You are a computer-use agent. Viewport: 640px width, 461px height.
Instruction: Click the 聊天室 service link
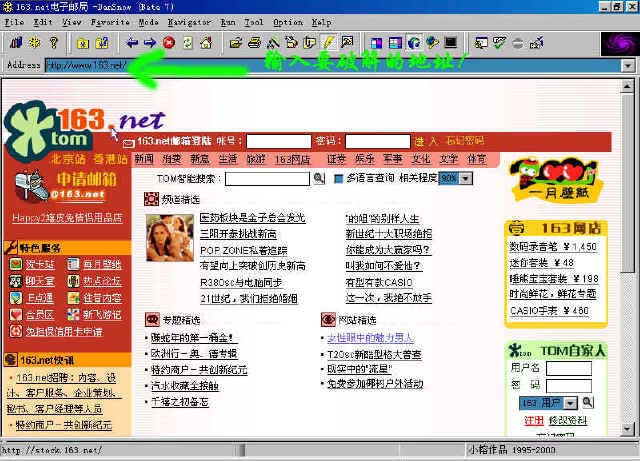40,281
